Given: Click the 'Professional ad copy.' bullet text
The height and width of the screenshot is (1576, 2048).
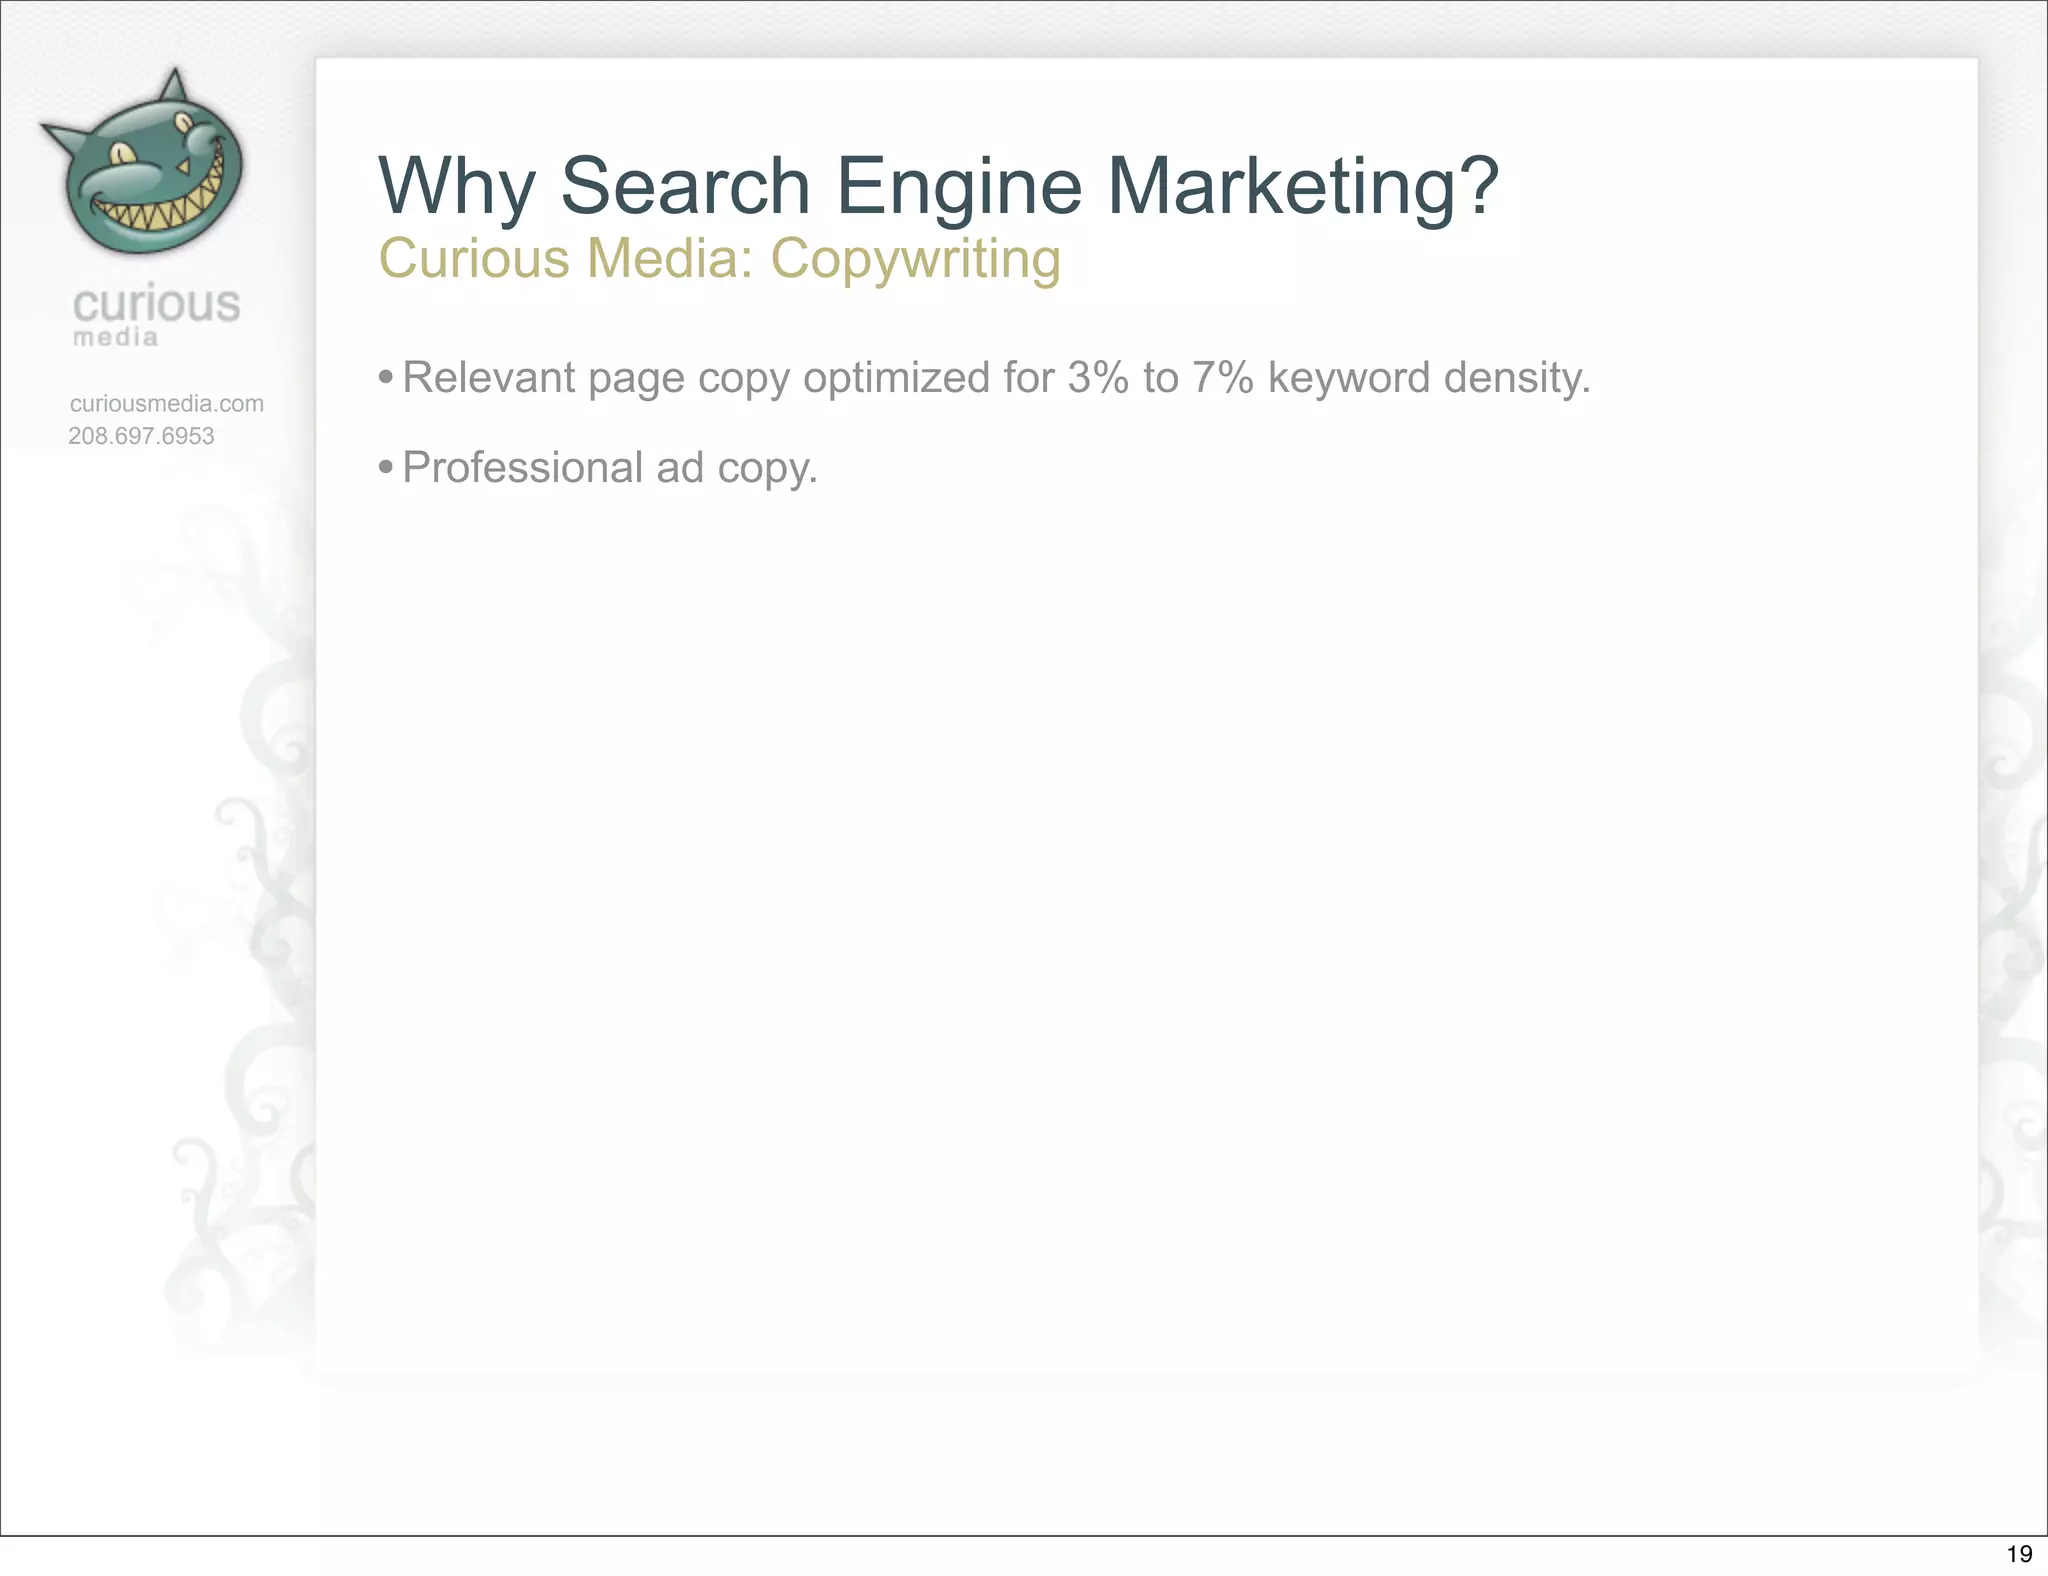Looking at the screenshot, I should click(x=610, y=467).
